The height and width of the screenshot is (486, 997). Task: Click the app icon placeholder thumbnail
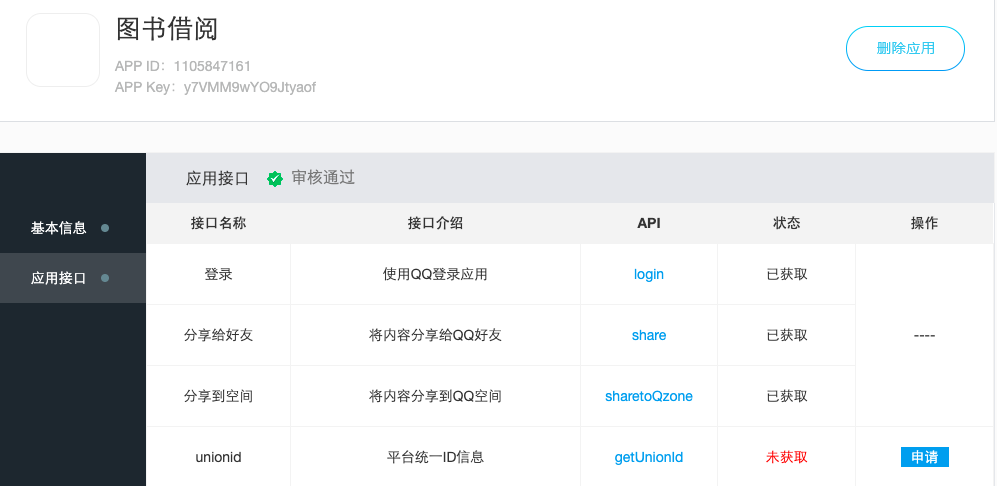pos(63,50)
